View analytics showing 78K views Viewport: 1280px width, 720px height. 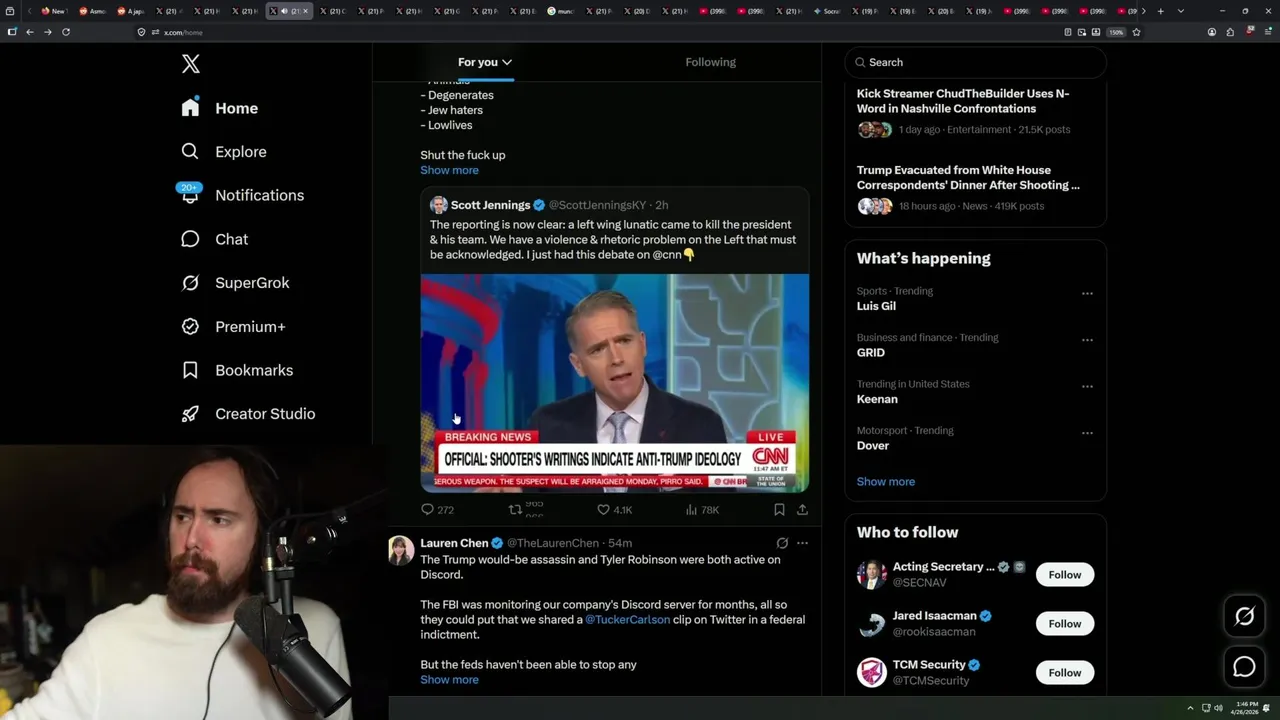[702, 510]
